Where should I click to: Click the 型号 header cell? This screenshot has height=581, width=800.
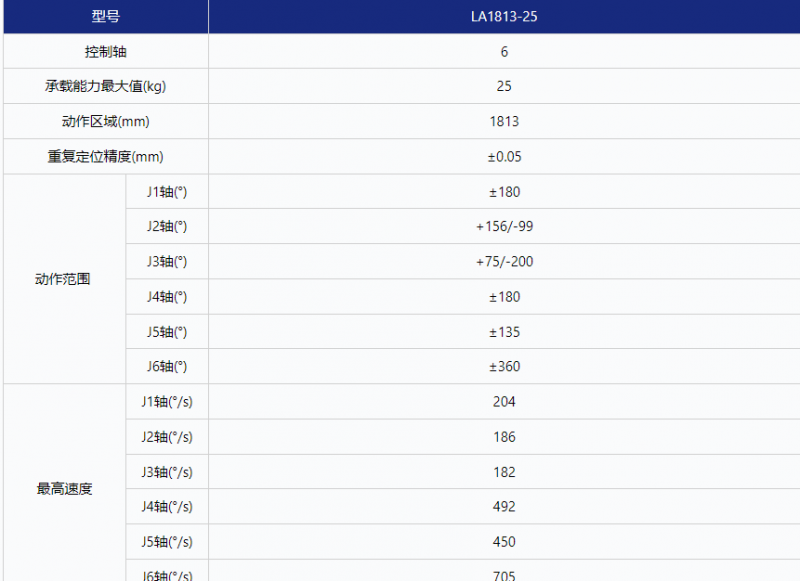(105, 17)
